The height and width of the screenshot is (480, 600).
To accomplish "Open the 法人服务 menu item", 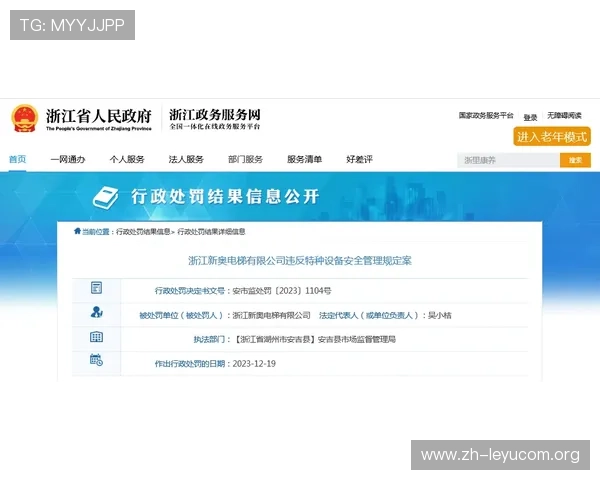I will (x=186, y=159).
